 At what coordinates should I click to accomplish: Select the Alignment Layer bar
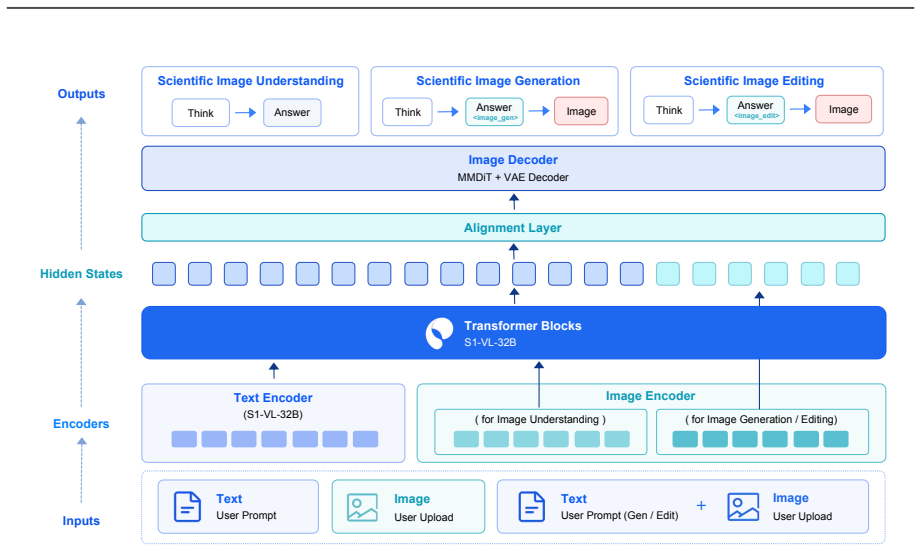pyautogui.click(x=513, y=227)
